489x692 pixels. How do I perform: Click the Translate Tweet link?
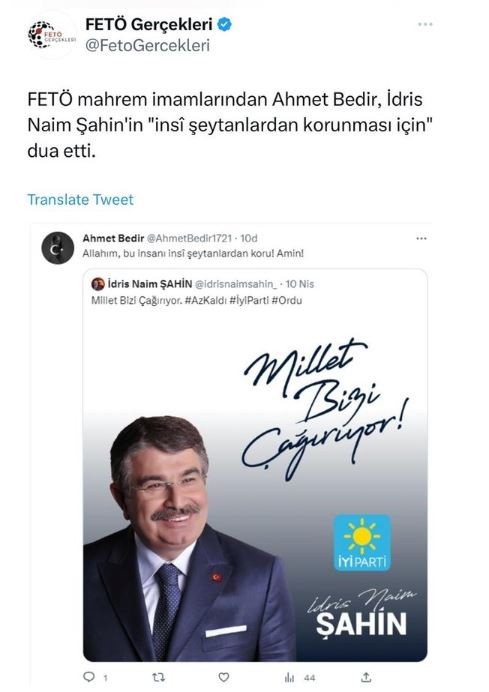tap(80, 199)
